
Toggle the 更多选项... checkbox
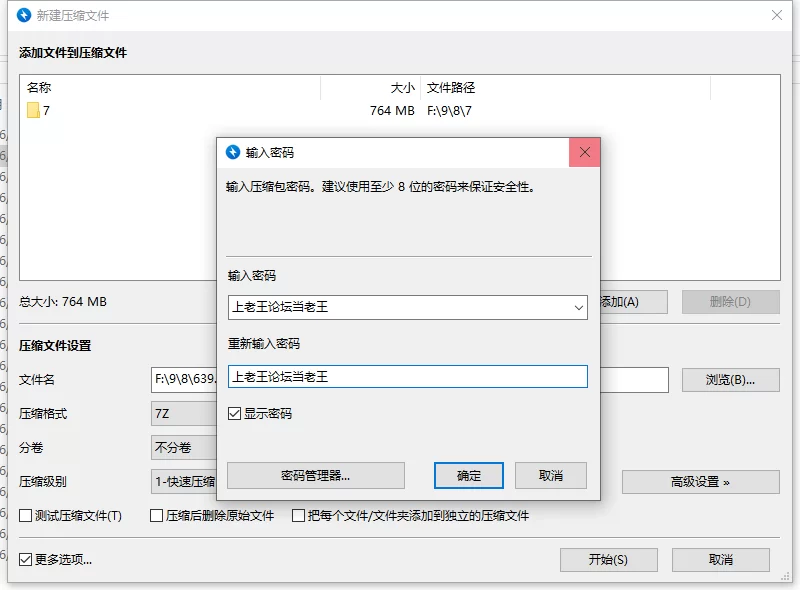pos(25,559)
